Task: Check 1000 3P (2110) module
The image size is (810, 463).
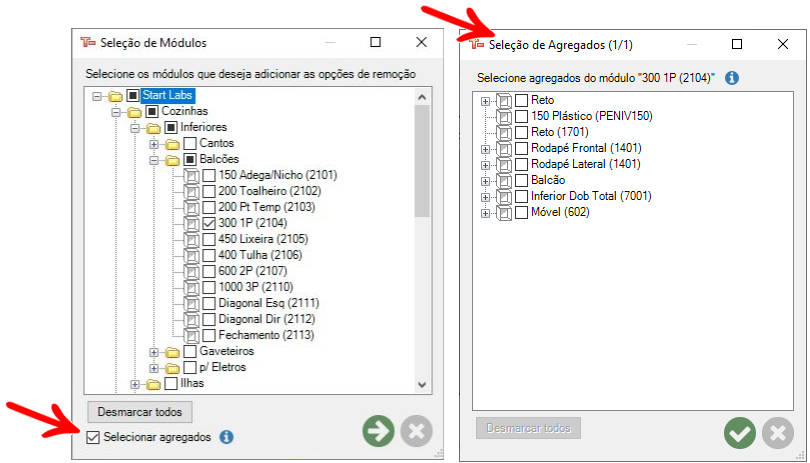Action: tap(209, 287)
